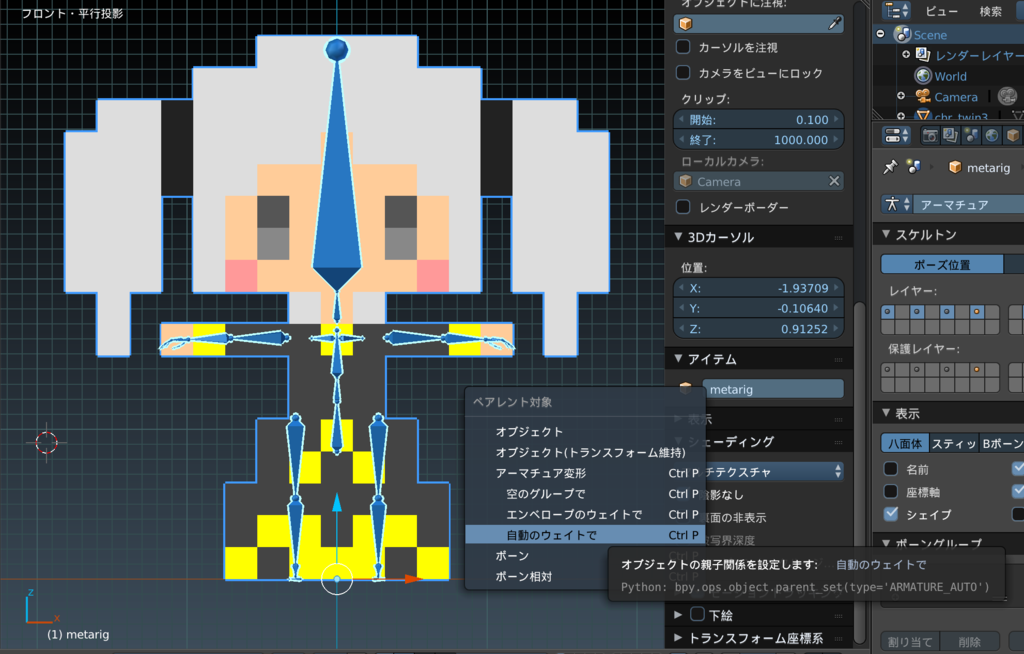Enable the カメラをビューにロック checkbox
This screenshot has width=1024, height=654.
click(683, 73)
